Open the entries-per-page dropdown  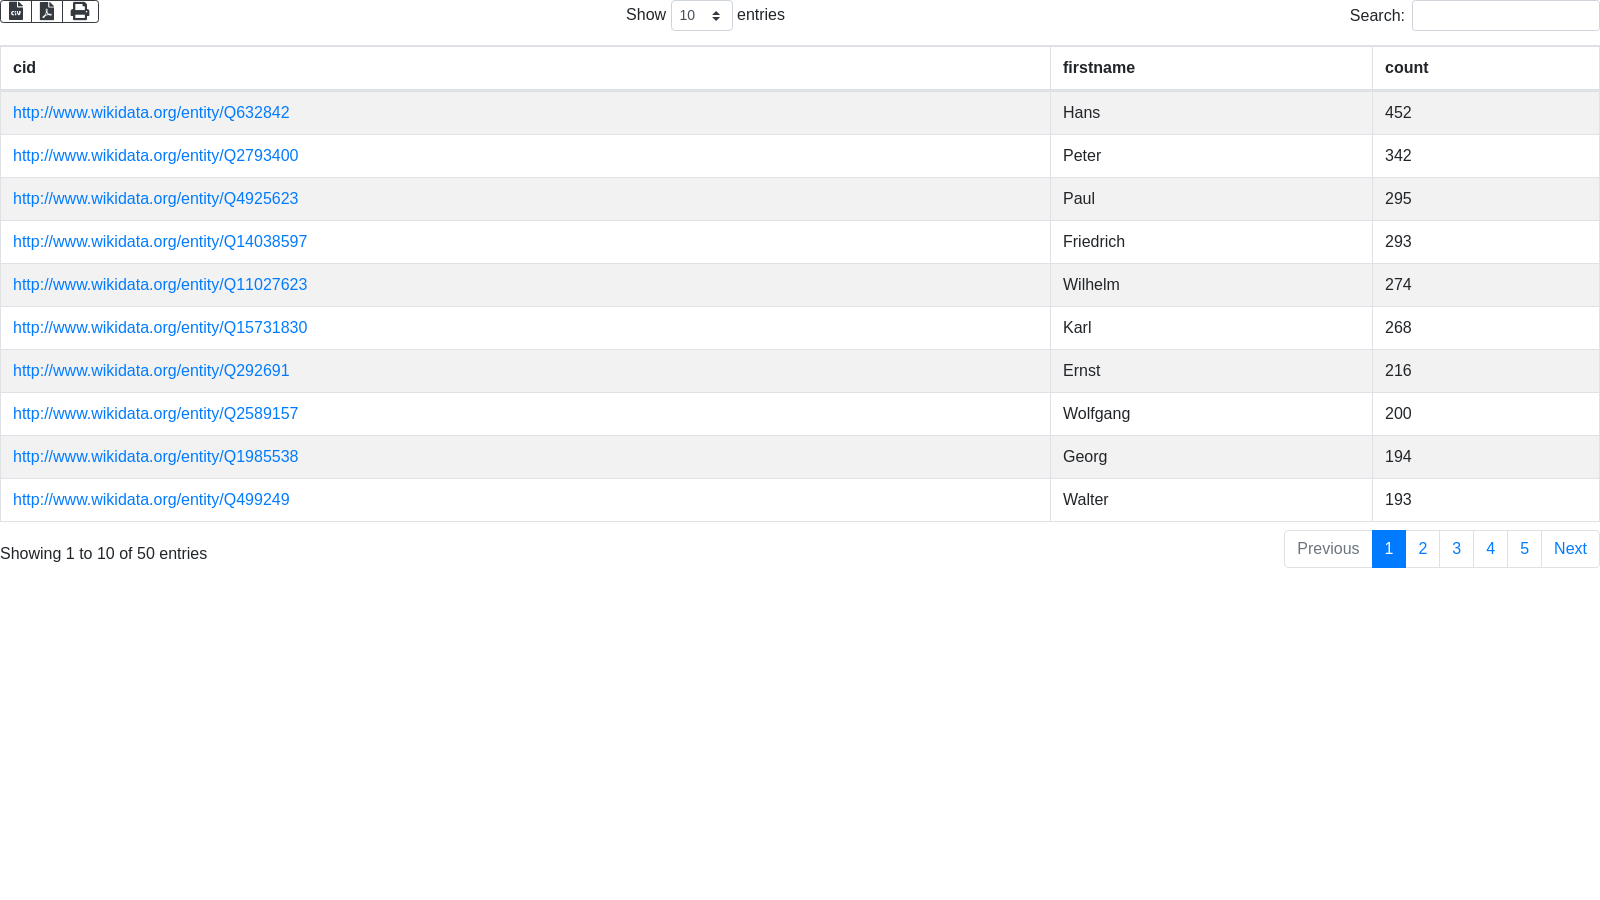(x=701, y=16)
